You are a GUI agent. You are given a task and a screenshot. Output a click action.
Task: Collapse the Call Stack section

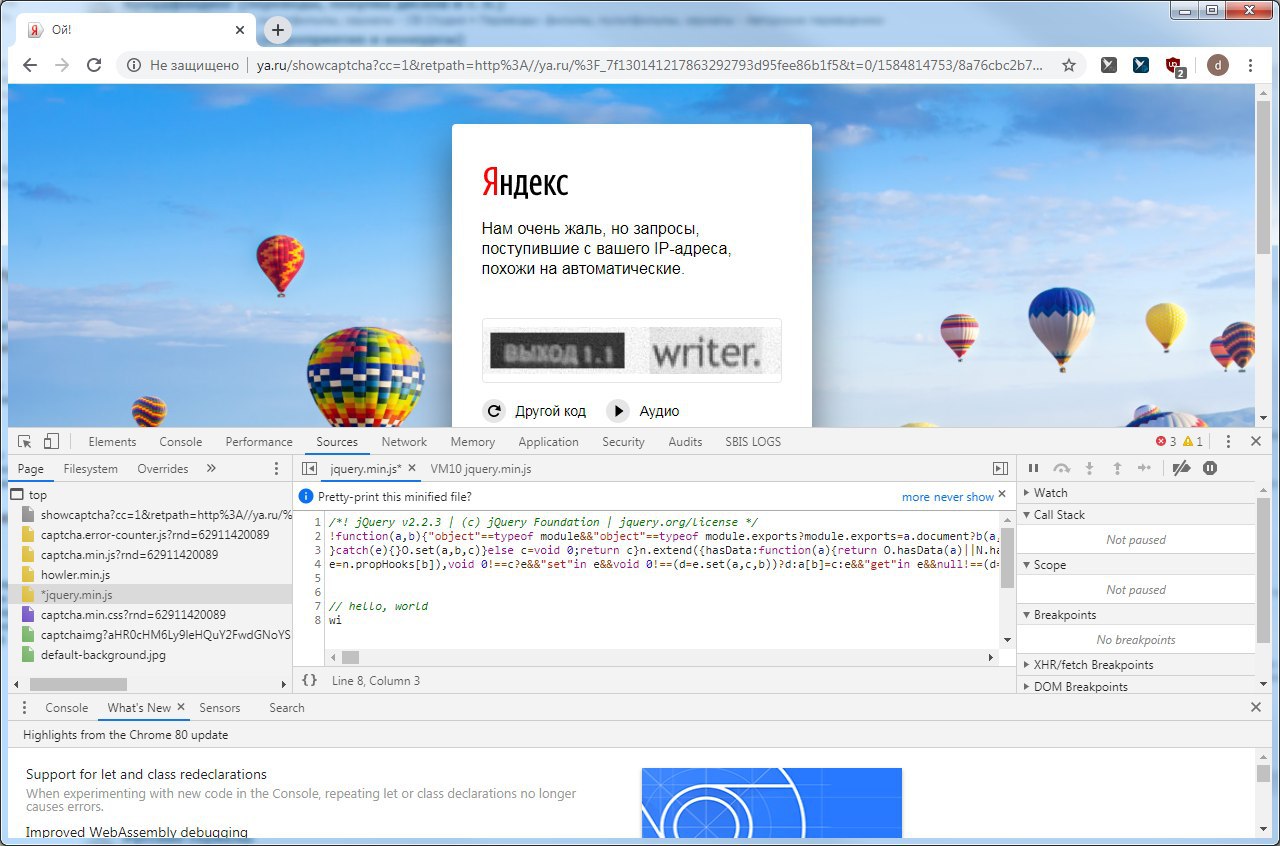point(1137,514)
